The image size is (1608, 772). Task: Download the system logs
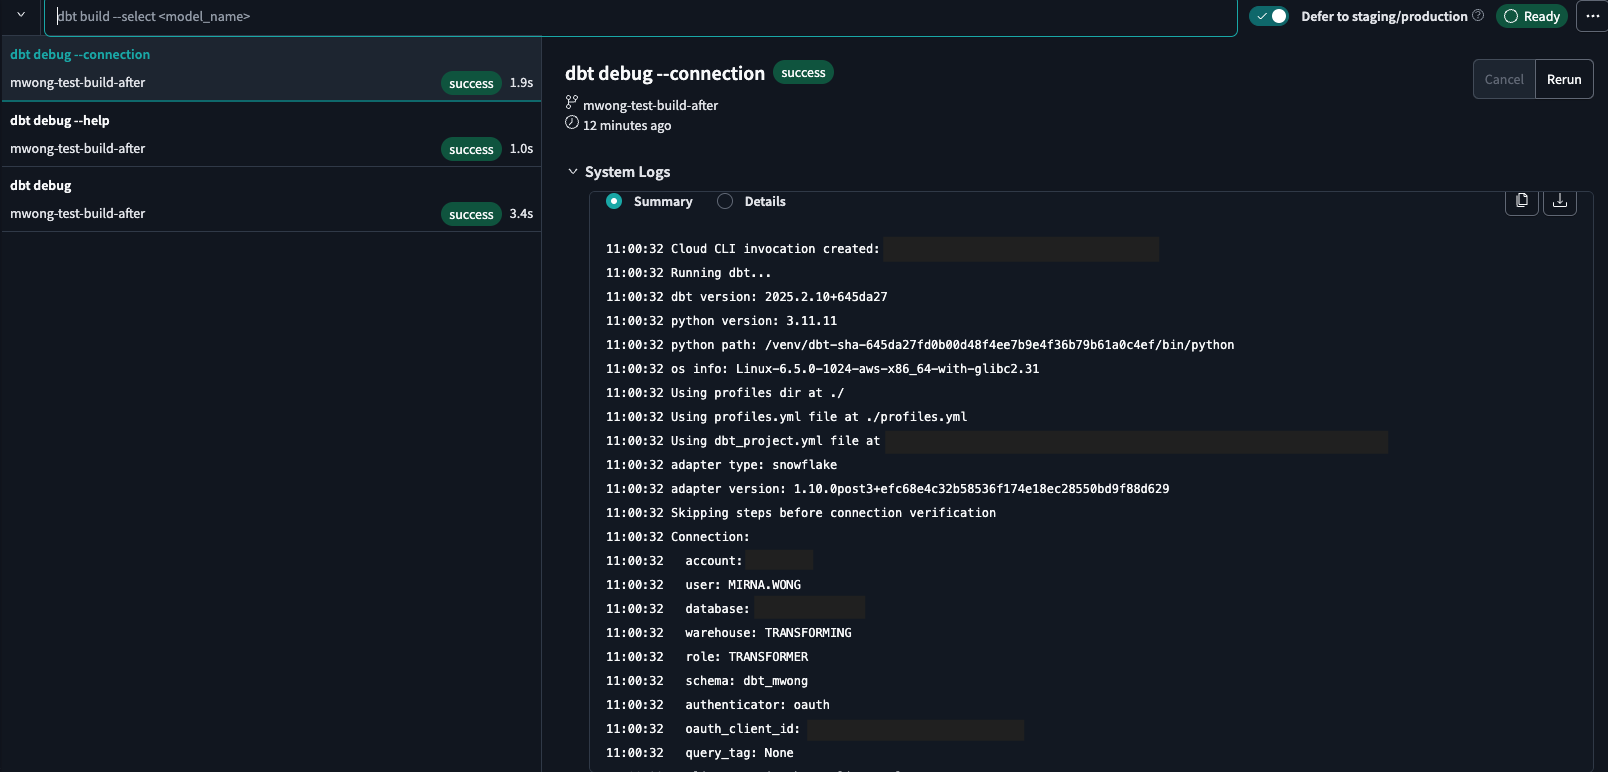[1559, 201]
